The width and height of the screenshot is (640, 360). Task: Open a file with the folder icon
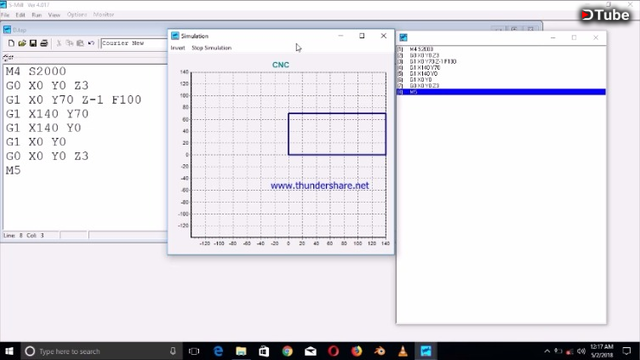tap(22, 43)
